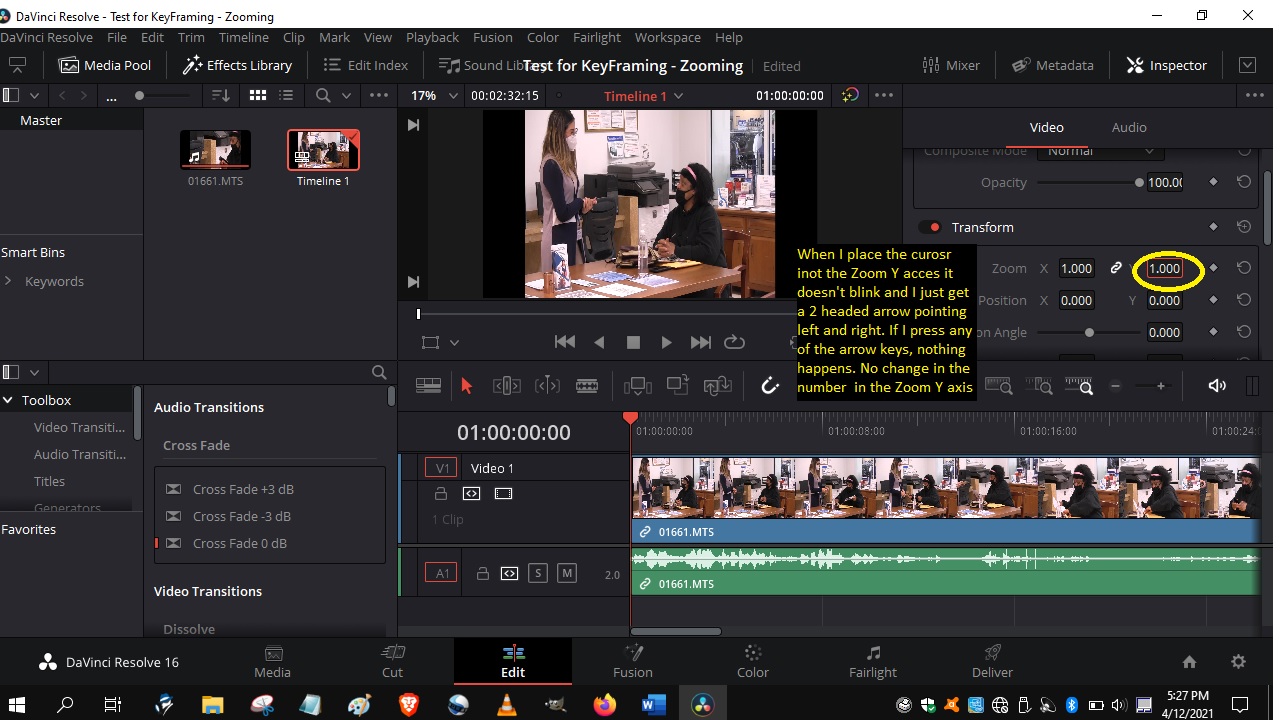The image size is (1280, 720).
Task: Click the media pool search magnifier
Action: click(323, 95)
